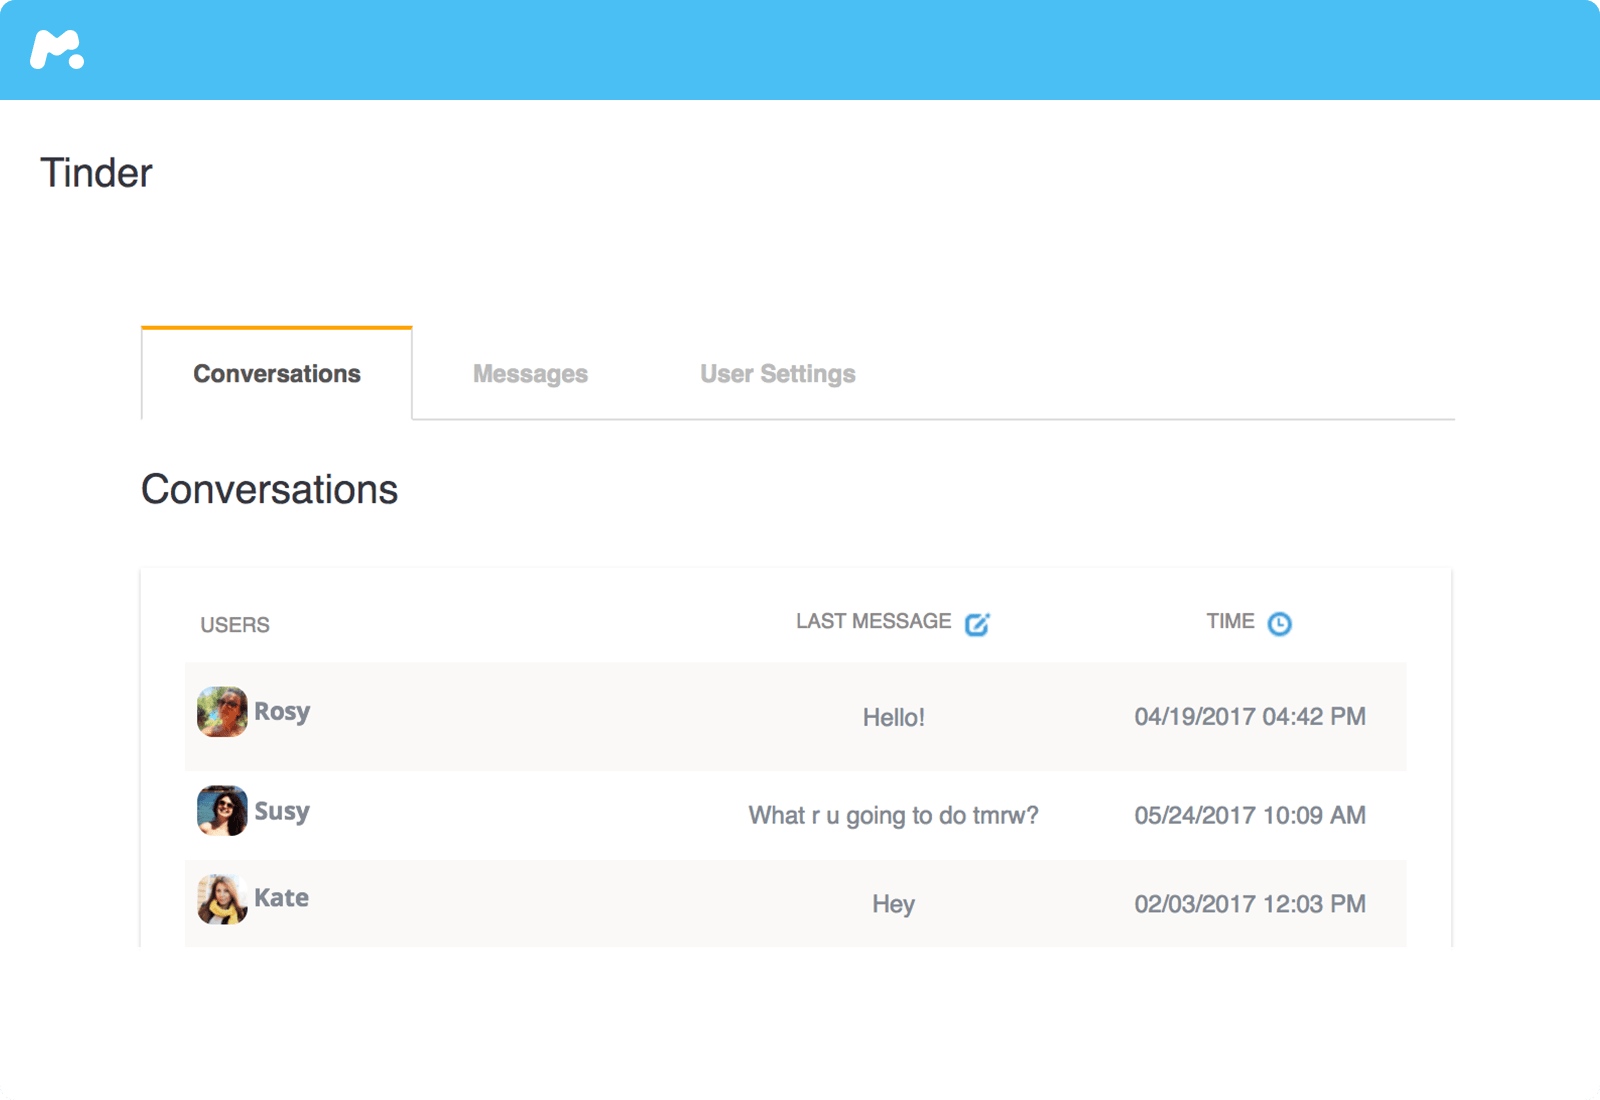Click timestamp 05/24/2017 10:09 AM
The height and width of the screenshot is (1100, 1600).
click(x=1250, y=815)
